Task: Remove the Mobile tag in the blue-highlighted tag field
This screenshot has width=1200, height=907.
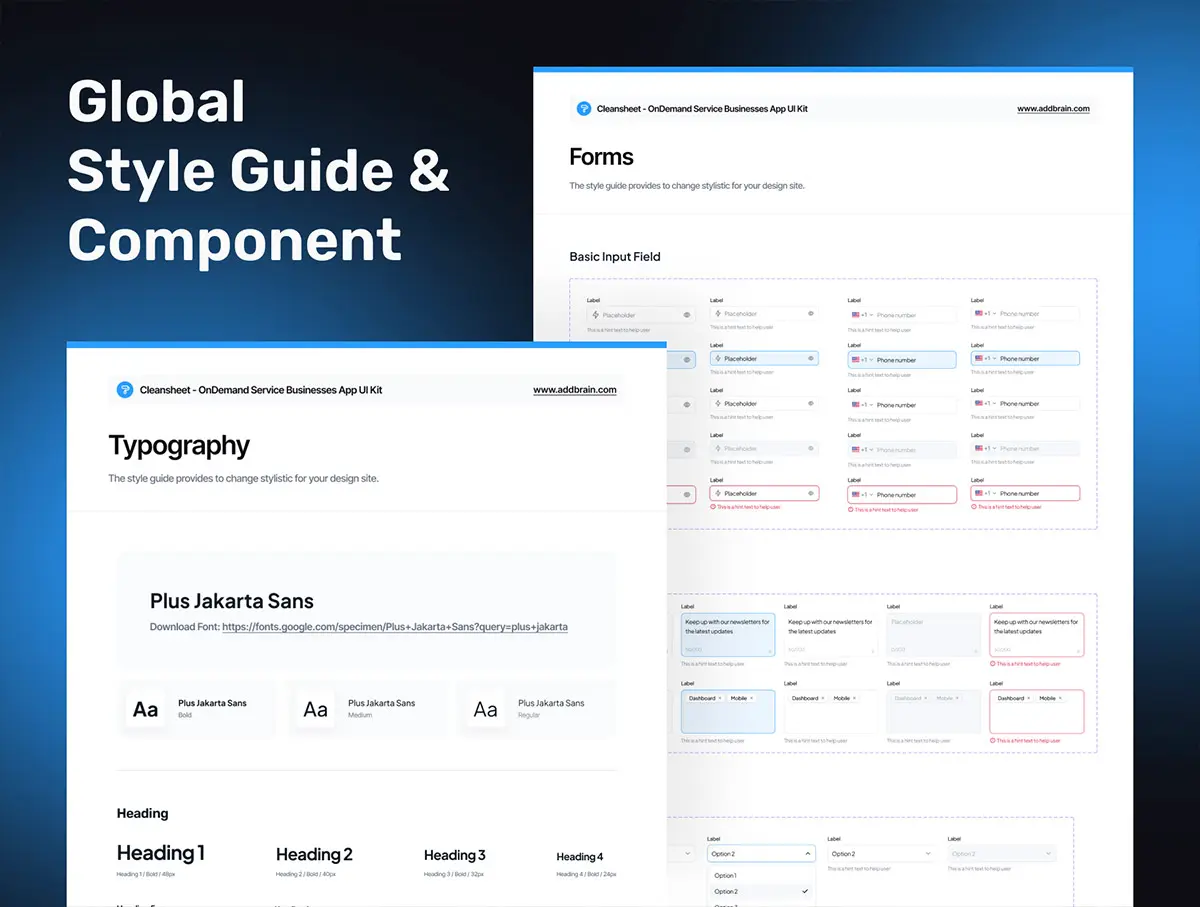Action: click(x=751, y=698)
